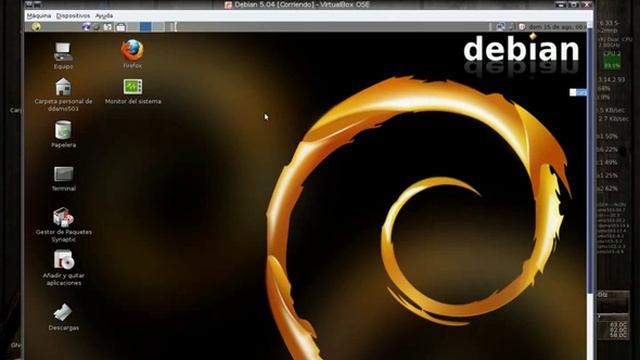Switch to the second gray workspace
640x360 pixels.
[x=158, y=27]
